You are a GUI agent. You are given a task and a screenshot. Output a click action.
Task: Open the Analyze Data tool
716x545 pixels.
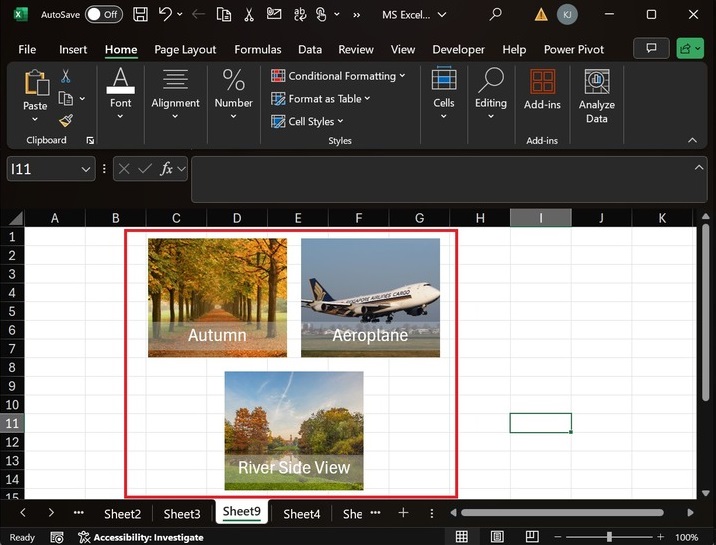click(596, 97)
